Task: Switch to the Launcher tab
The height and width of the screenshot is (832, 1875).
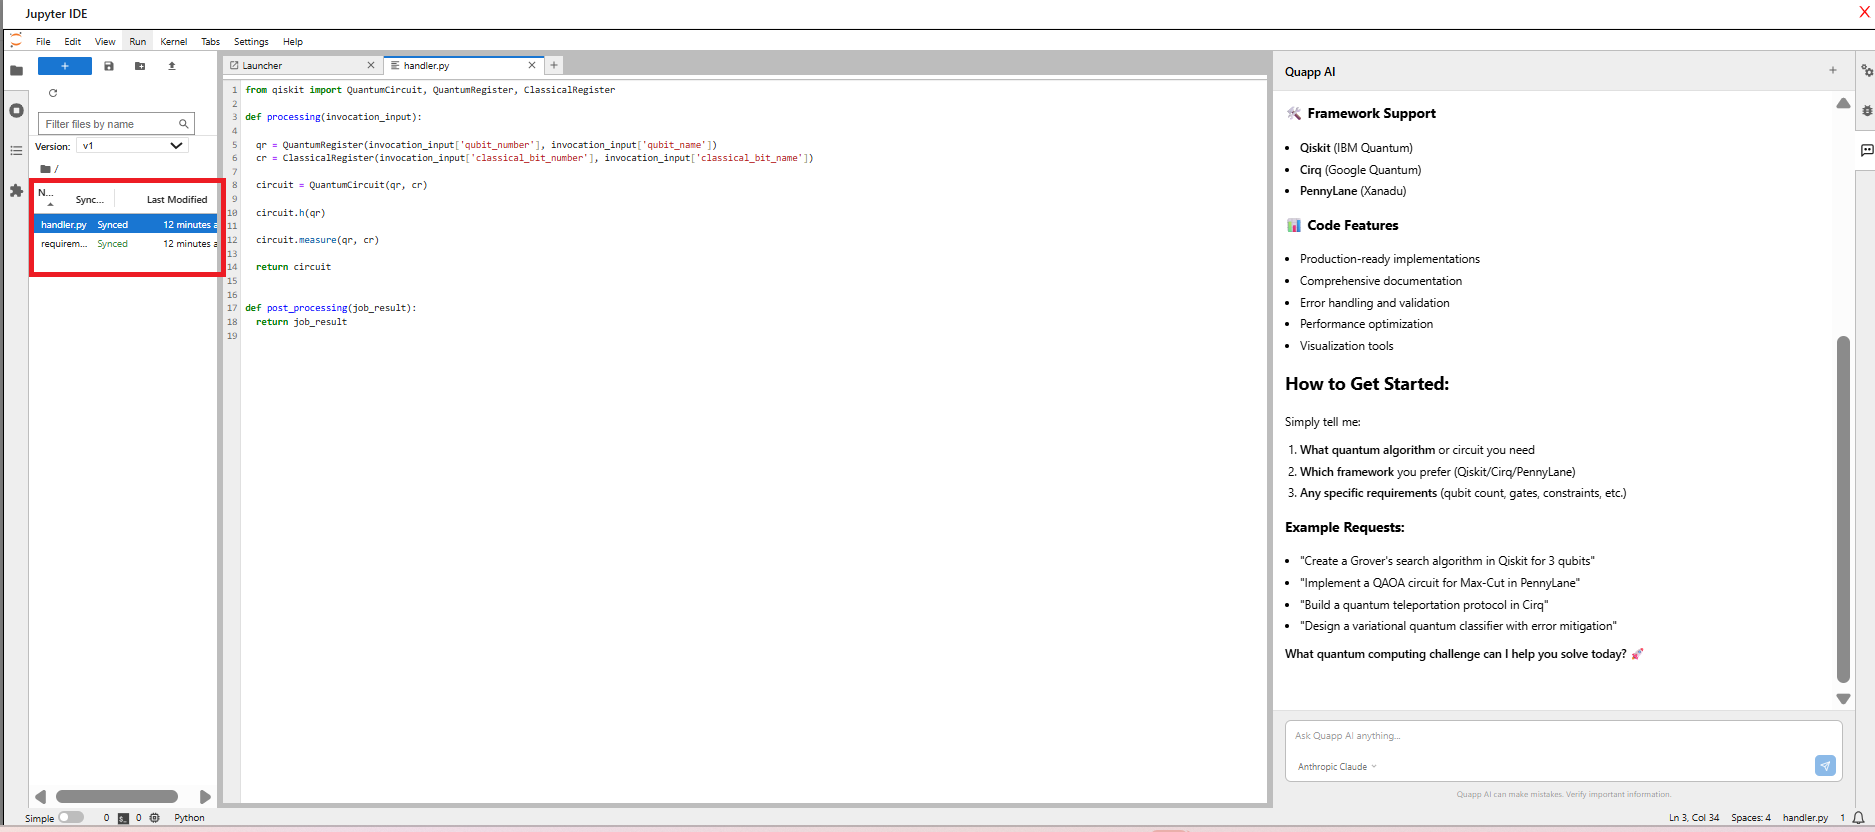Action: pos(263,66)
